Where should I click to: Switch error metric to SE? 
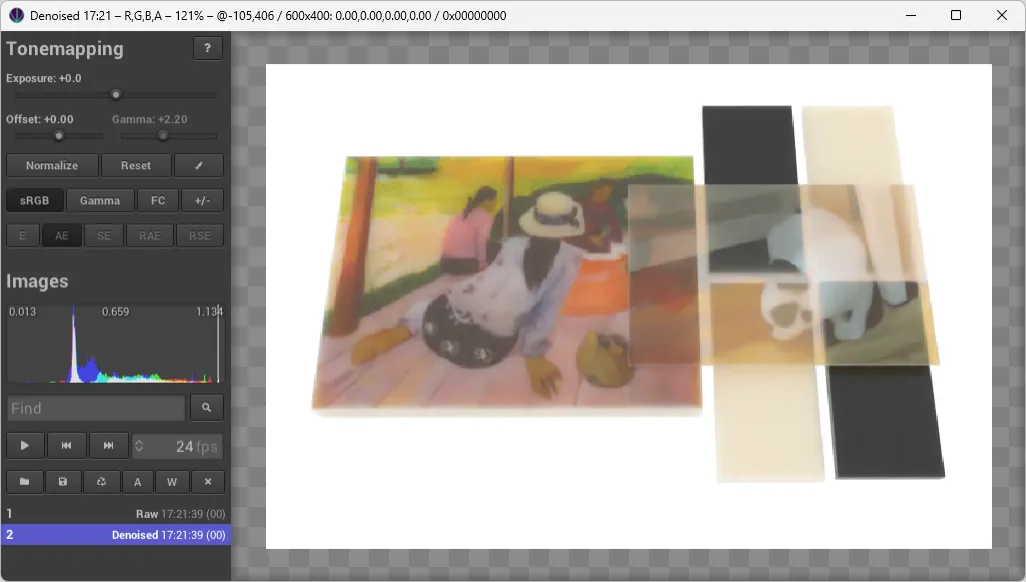[x=102, y=235]
